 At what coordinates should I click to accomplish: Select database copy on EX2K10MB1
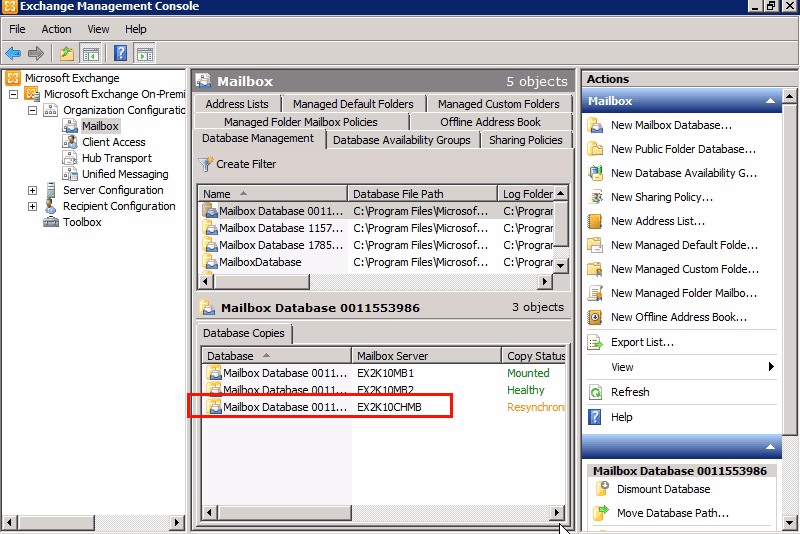coord(384,373)
